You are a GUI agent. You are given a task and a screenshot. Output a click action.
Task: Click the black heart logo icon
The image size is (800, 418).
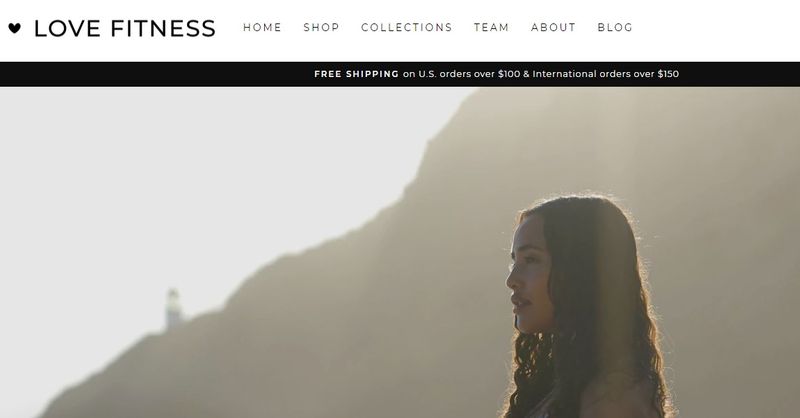click(15, 28)
